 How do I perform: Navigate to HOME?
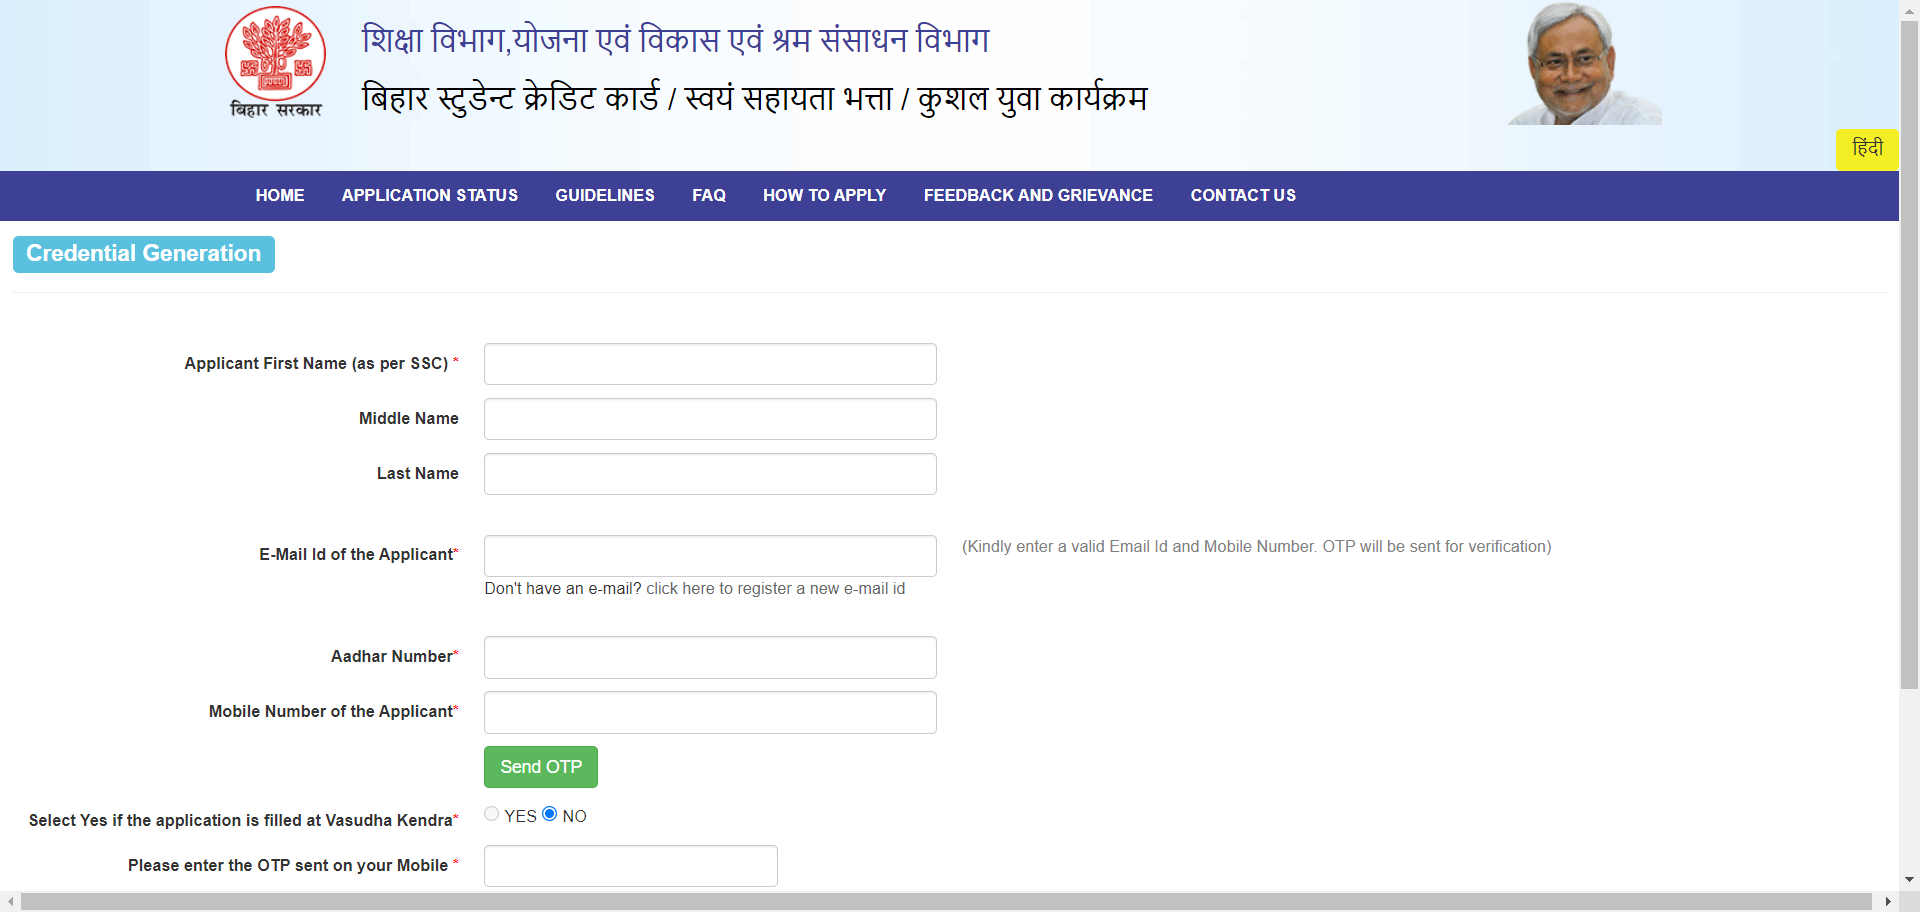tap(280, 195)
